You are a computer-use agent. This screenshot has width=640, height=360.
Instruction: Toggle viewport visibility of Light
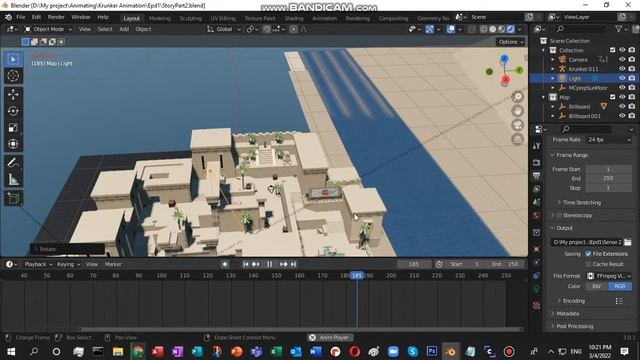622,78
